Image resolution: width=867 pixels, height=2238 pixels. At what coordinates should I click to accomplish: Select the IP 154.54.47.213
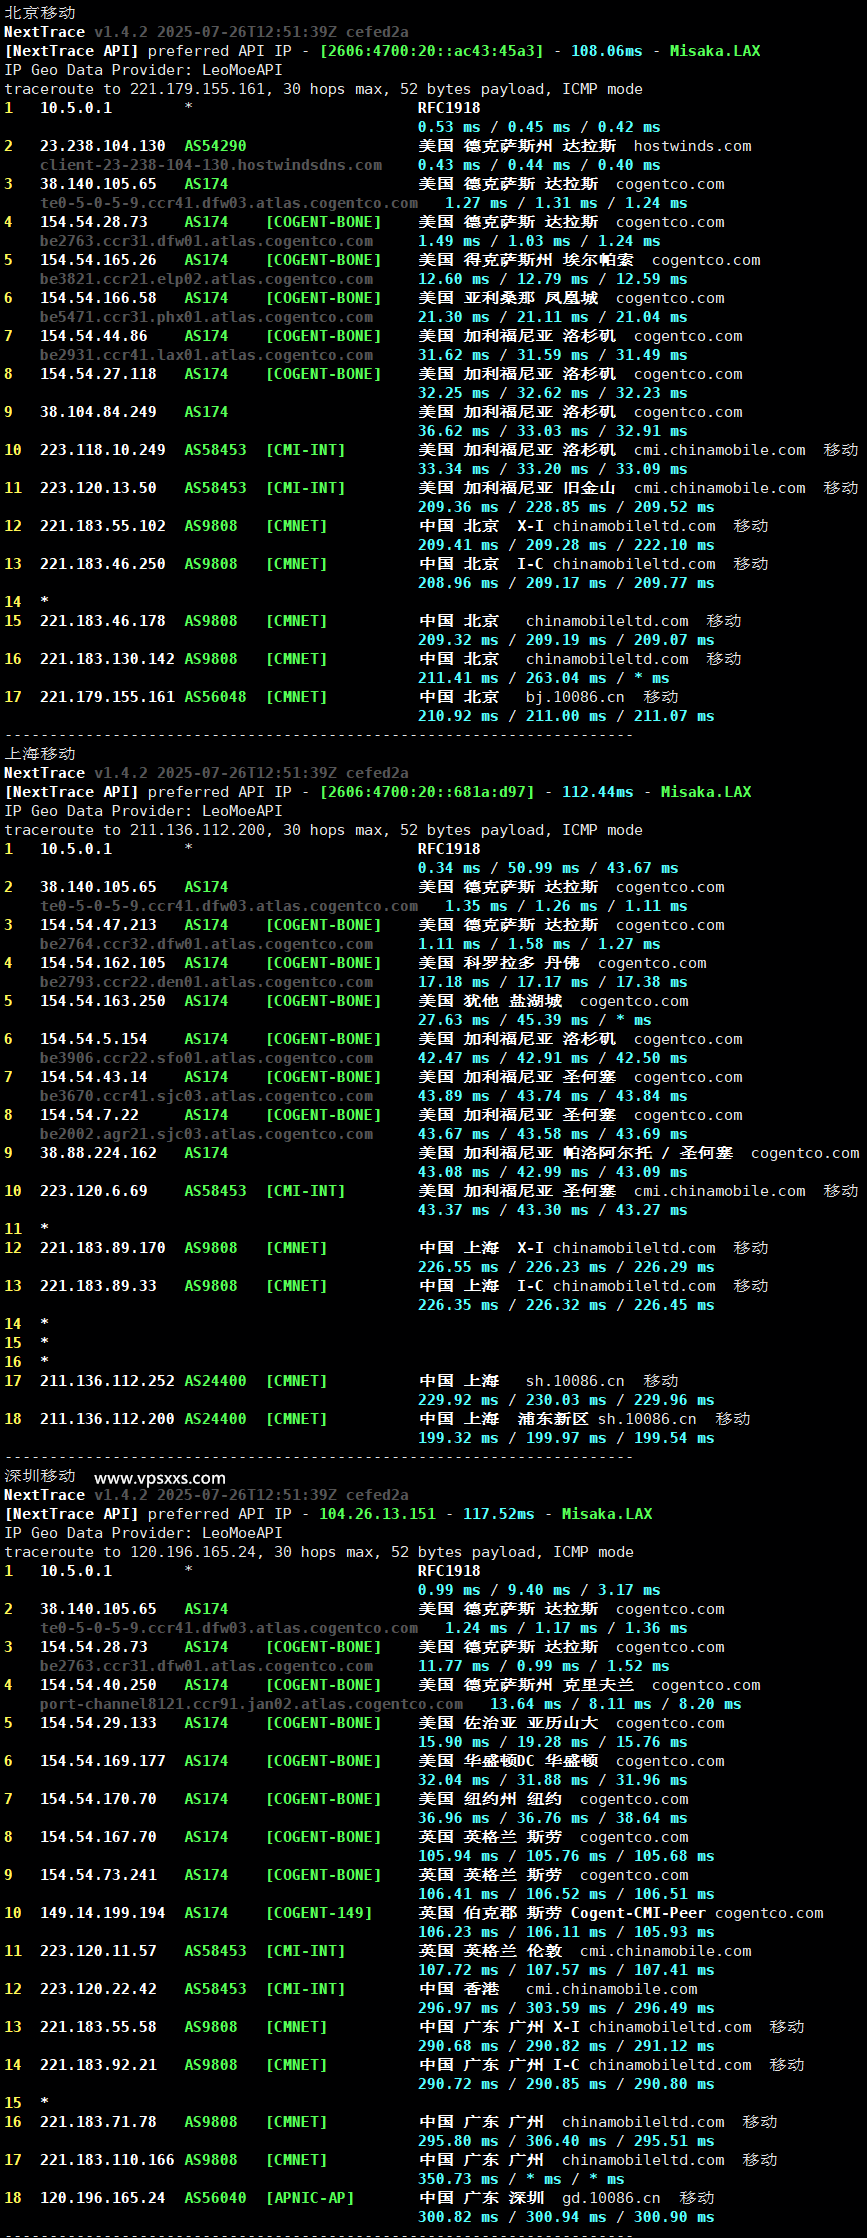tap(98, 925)
